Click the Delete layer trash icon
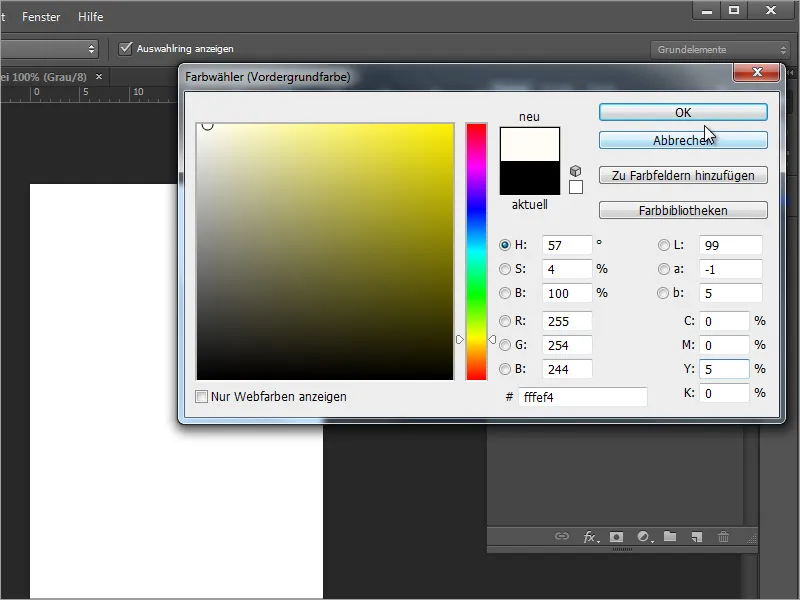 click(724, 537)
